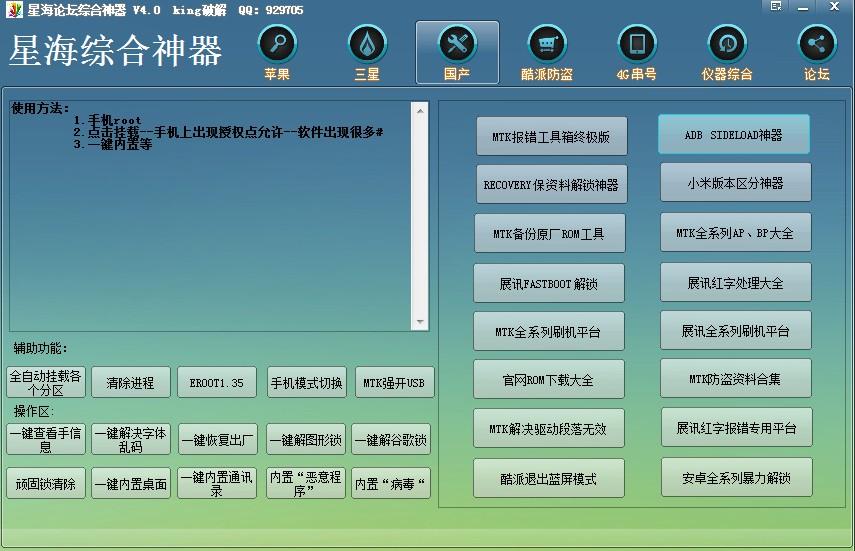Click the 手机模式切换 button
Image resolution: width=855 pixels, height=551 pixels.
pos(306,383)
